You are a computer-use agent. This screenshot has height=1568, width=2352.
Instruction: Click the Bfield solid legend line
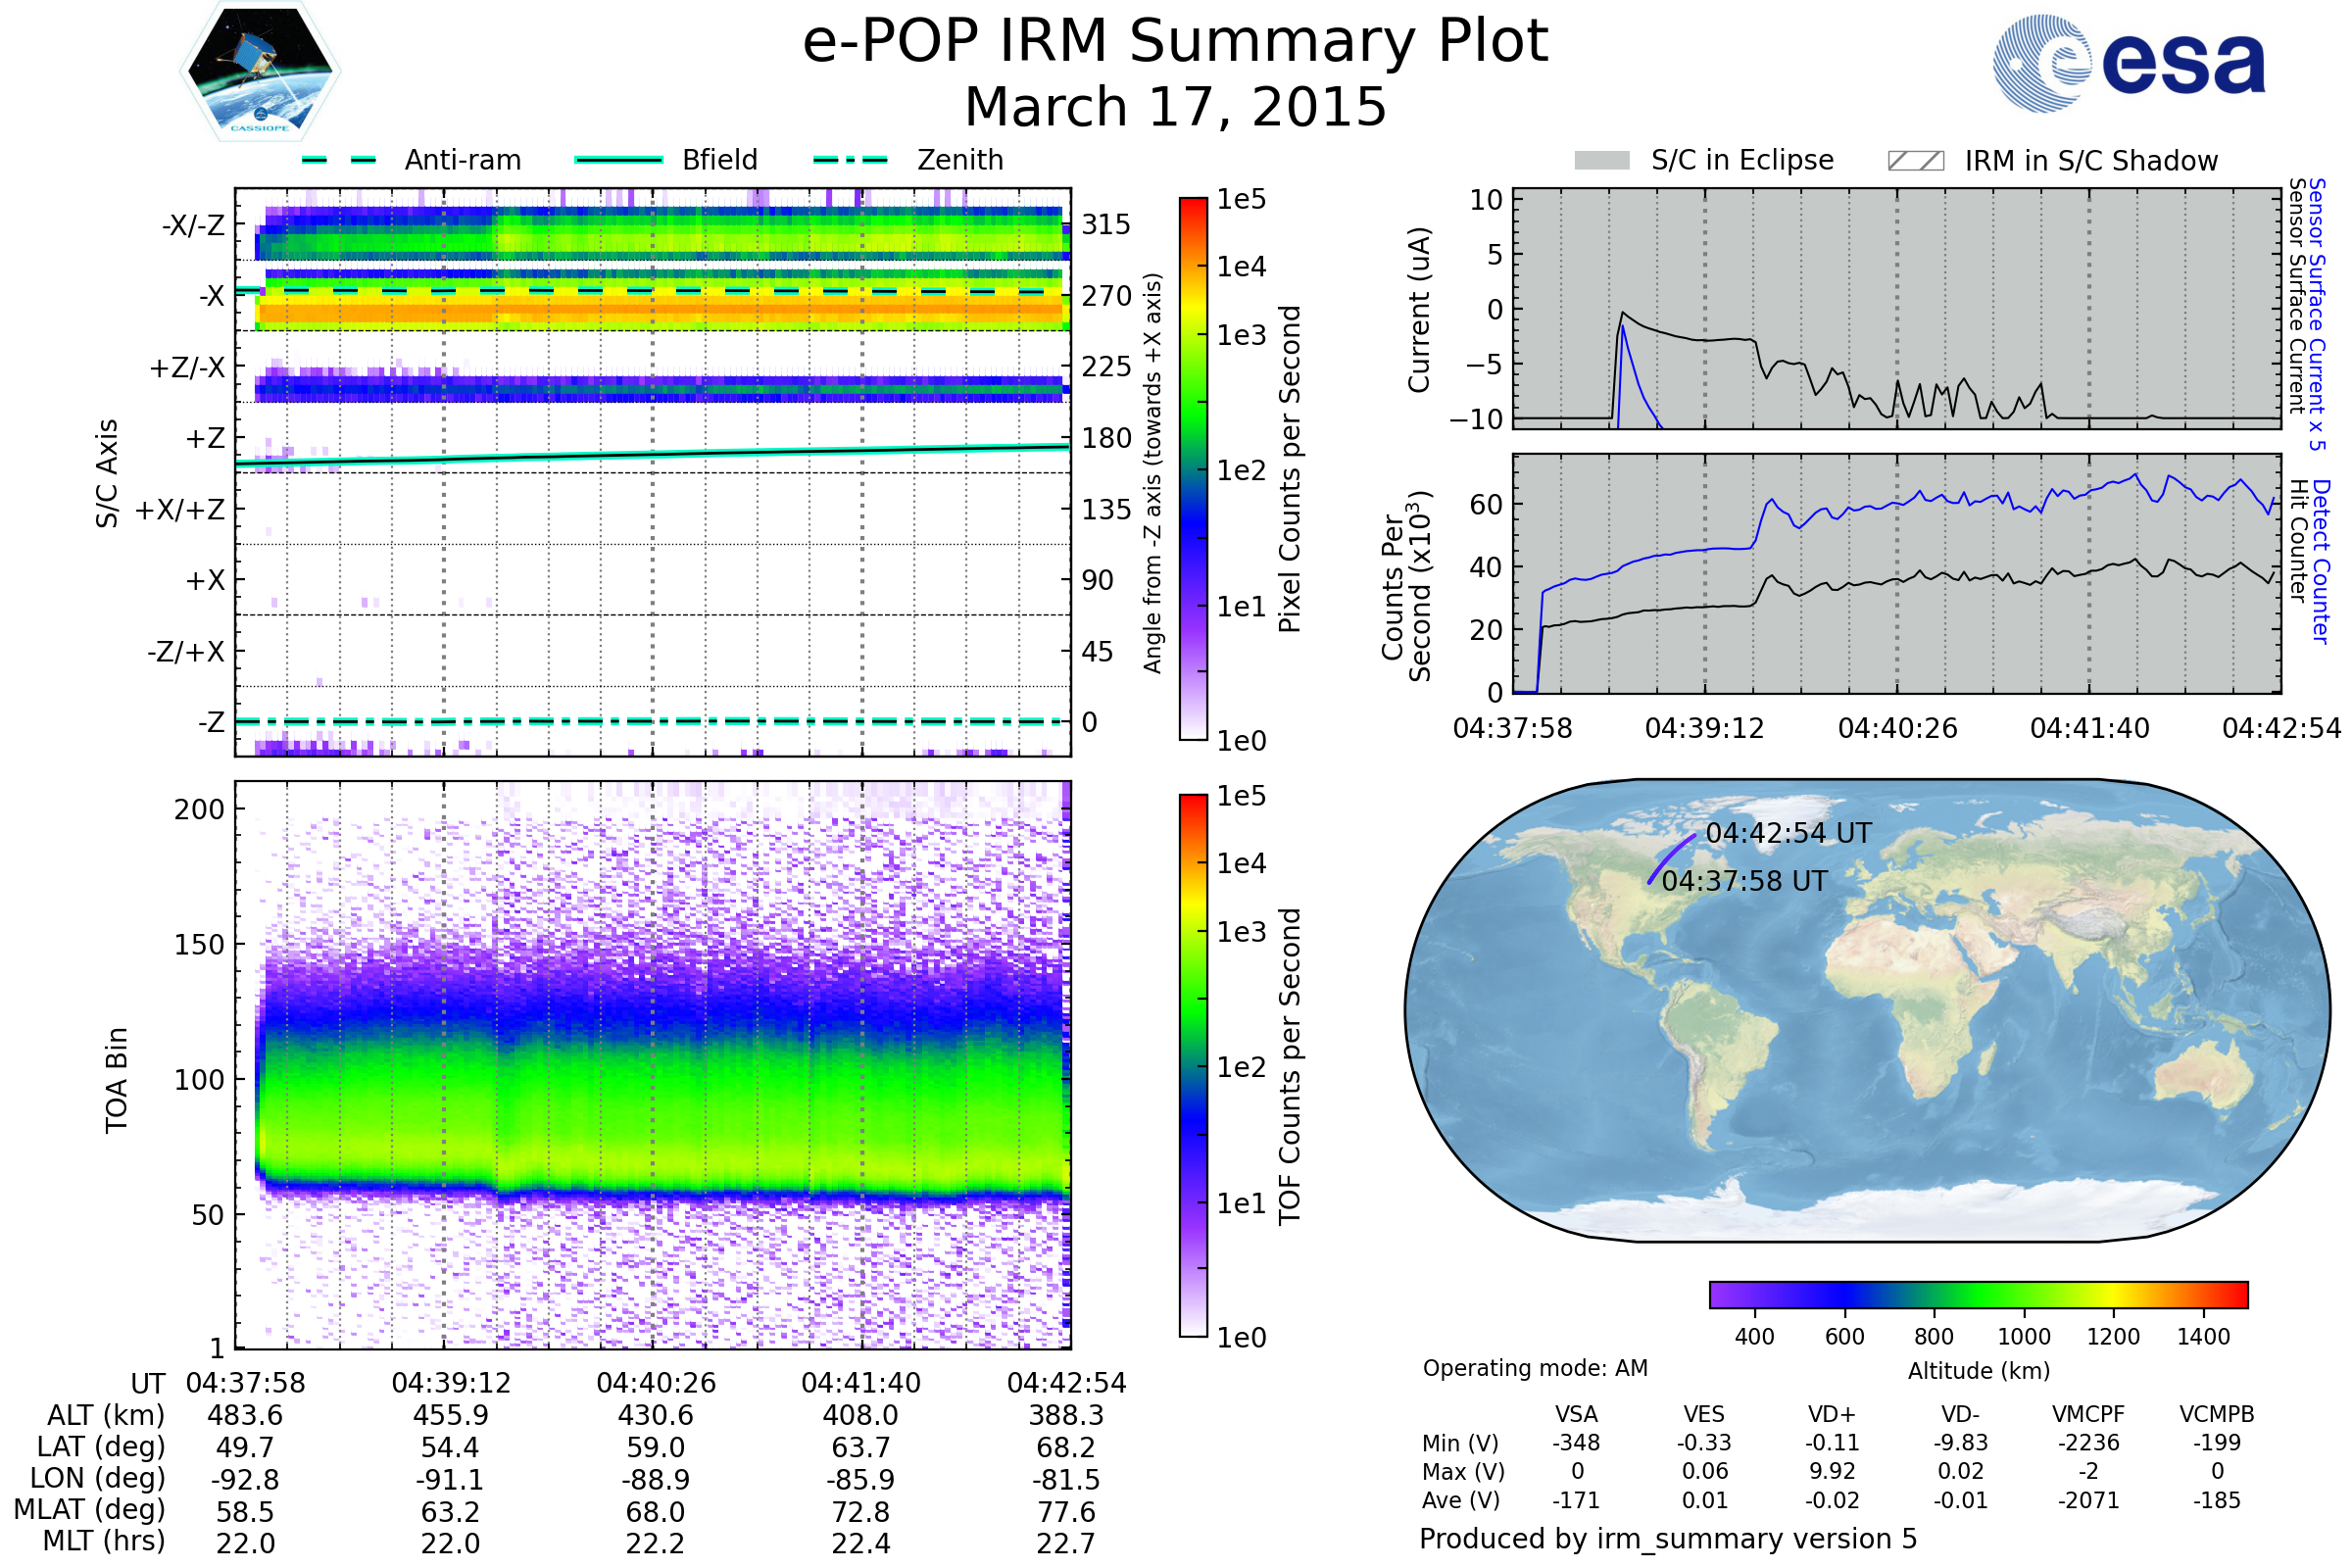[618, 160]
